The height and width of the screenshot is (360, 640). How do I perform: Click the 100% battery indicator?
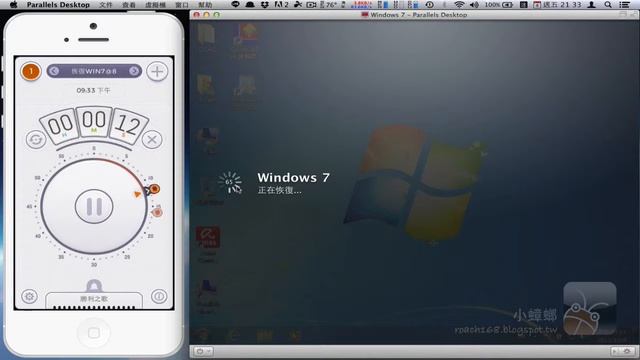(498, 4)
